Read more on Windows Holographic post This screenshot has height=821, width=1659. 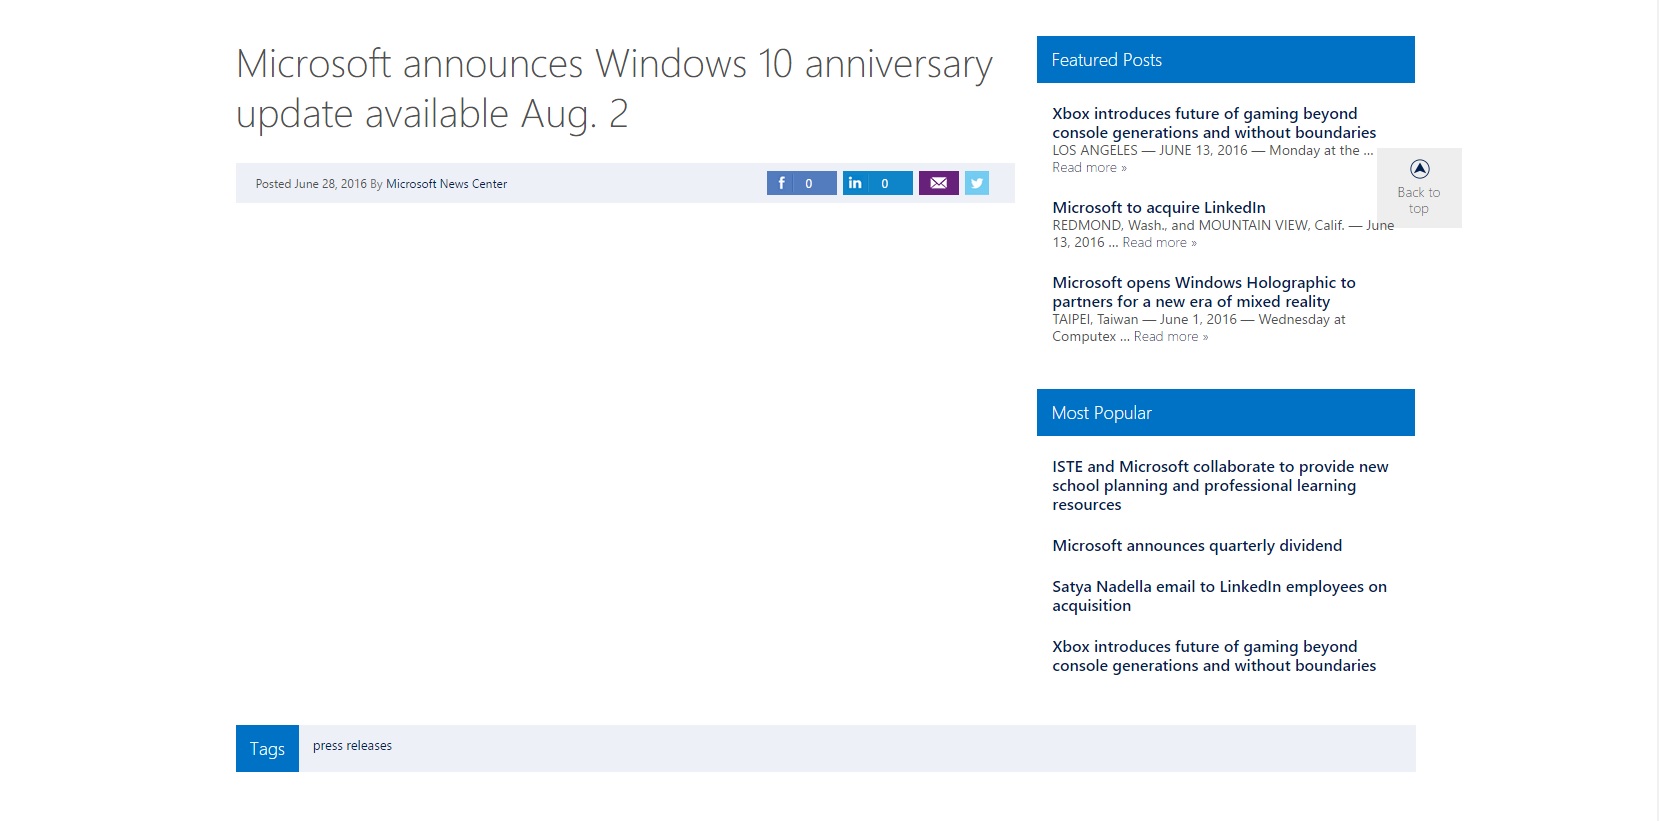tap(1171, 337)
